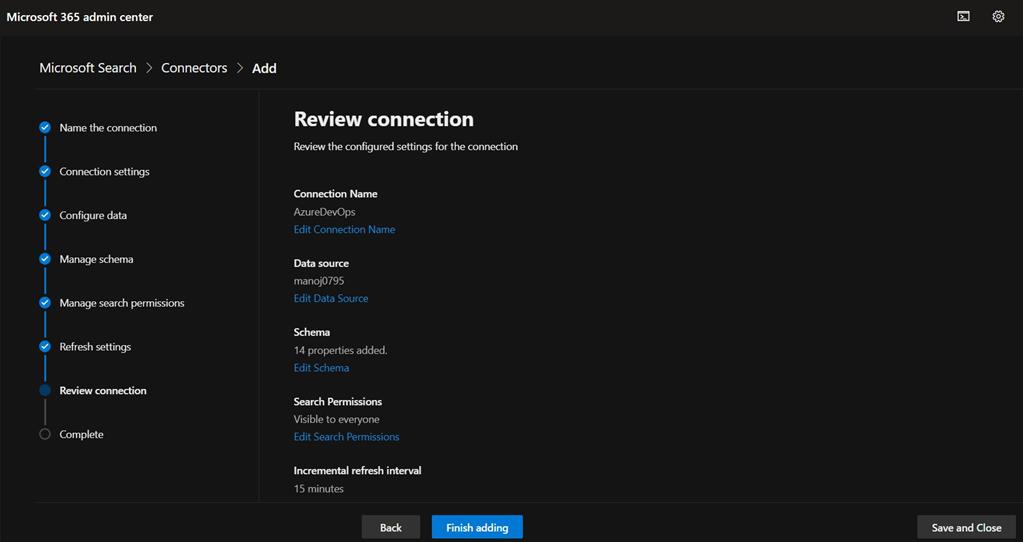Click the Save and Close button
The height and width of the screenshot is (542, 1023).
click(x=966, y=527)
